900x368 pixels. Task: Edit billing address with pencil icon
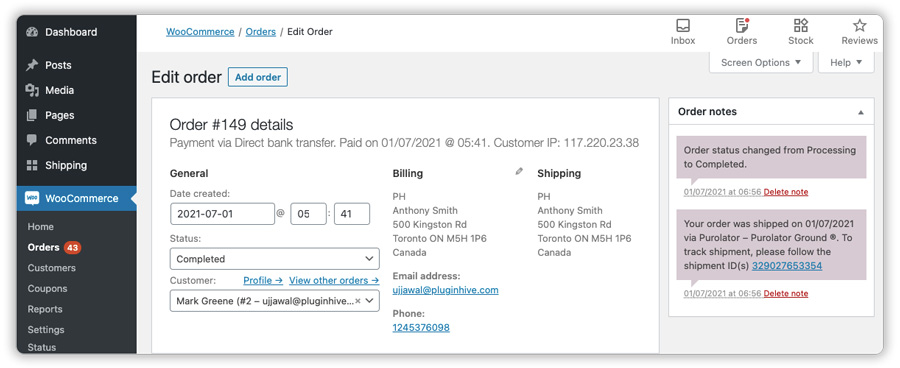coord(519,171)
